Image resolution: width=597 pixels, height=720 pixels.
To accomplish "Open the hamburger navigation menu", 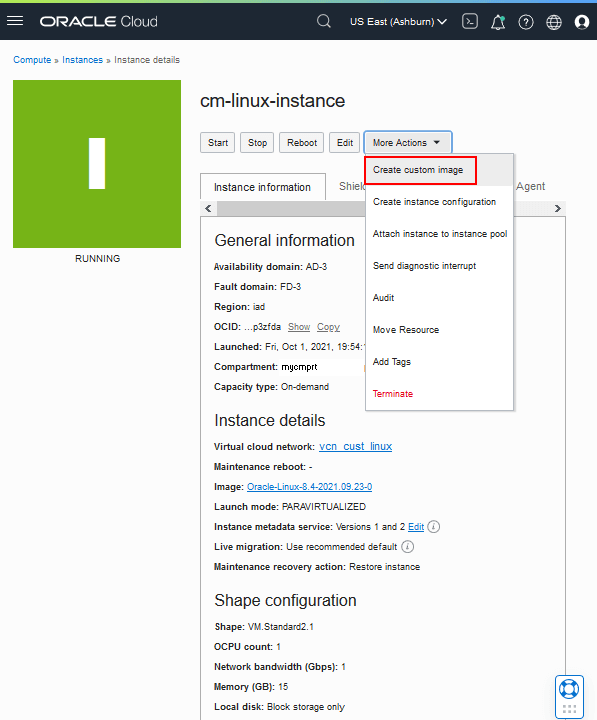I will pyautogui.click(x=15, y=21).
